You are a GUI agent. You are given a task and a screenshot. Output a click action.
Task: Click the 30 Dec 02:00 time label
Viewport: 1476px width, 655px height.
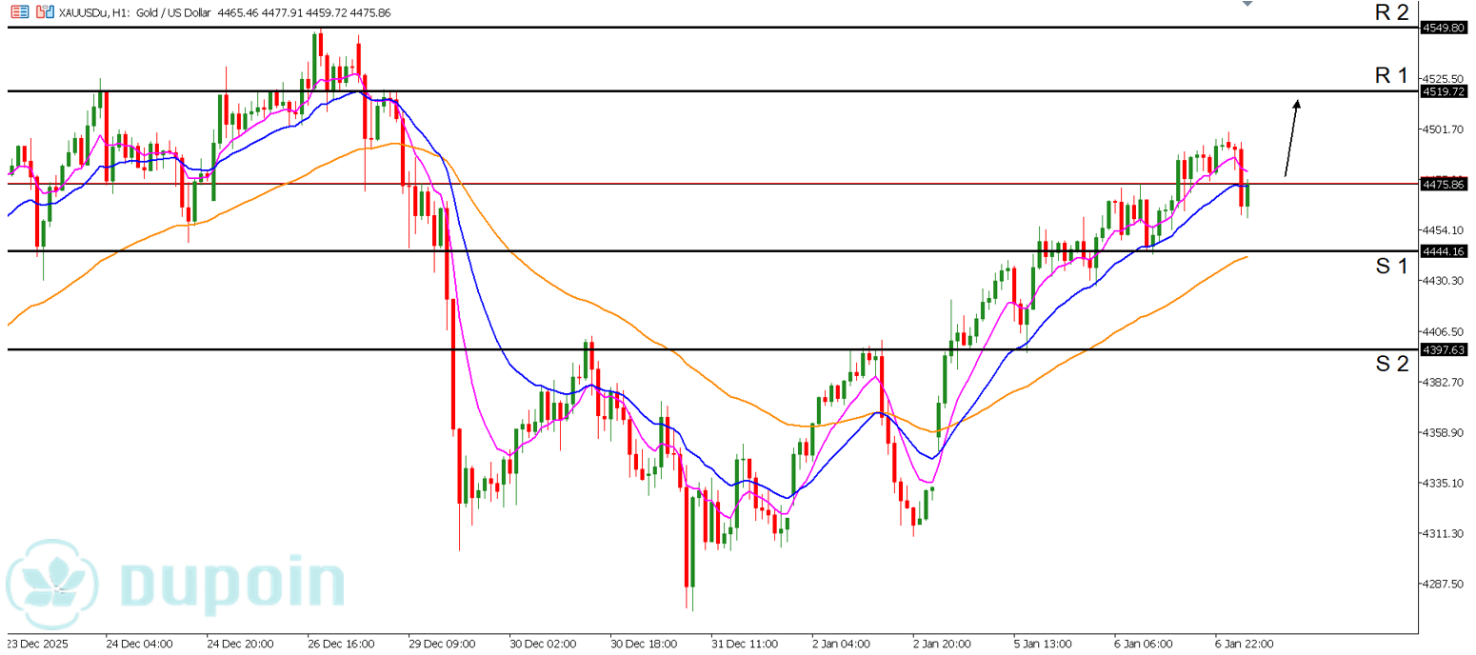coord(542,644)
